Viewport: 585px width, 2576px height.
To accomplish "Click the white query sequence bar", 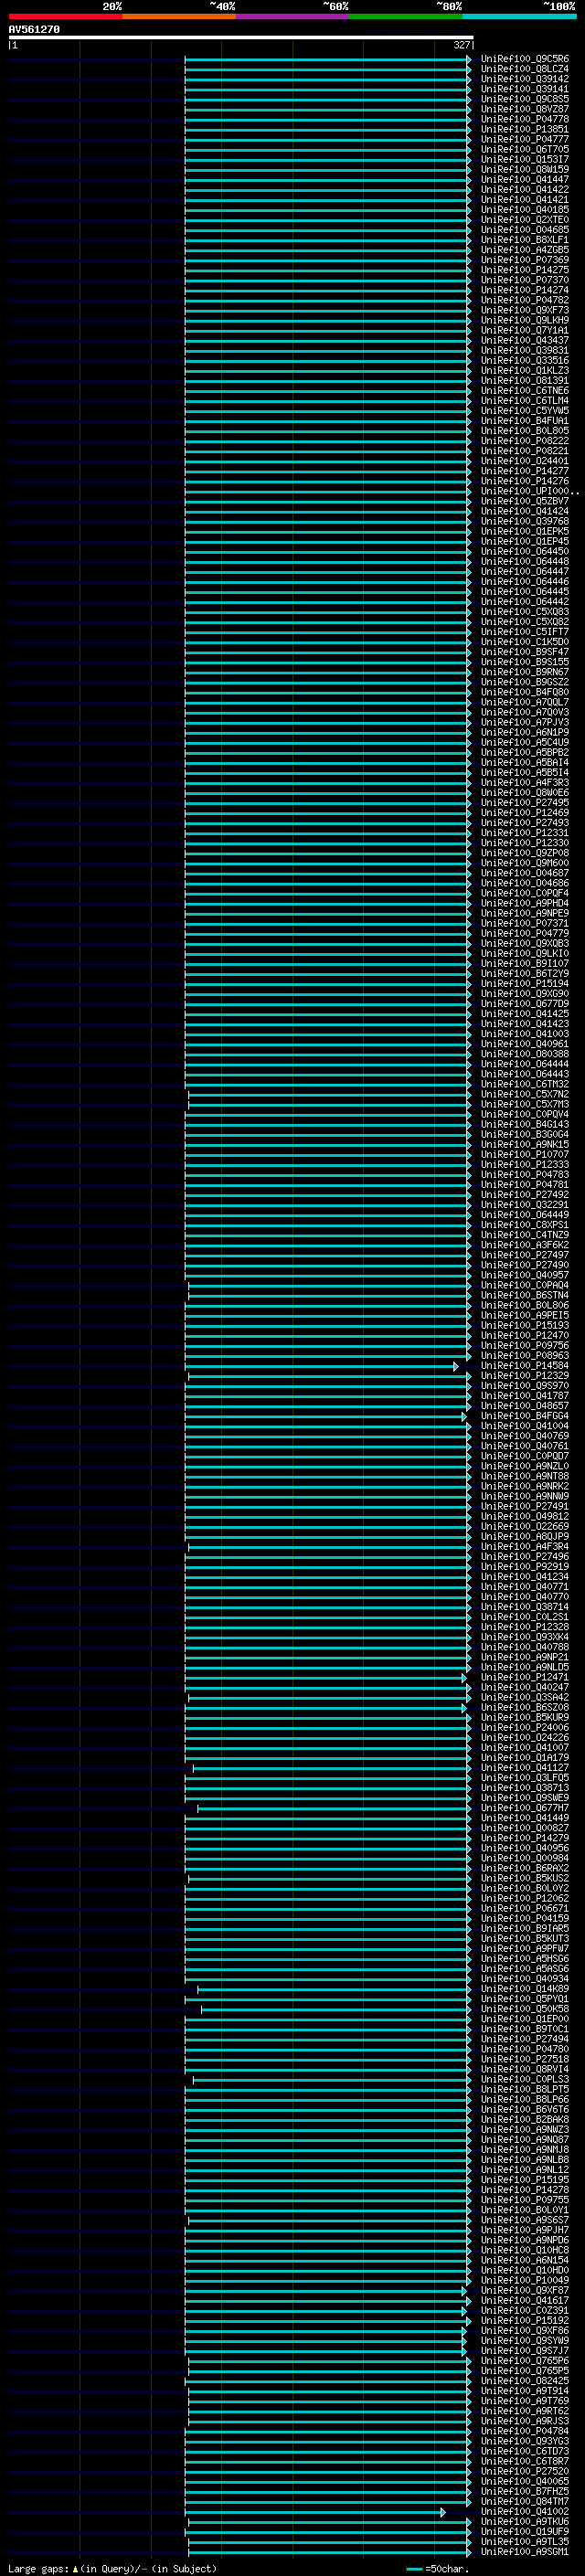I will coord(241,37).
